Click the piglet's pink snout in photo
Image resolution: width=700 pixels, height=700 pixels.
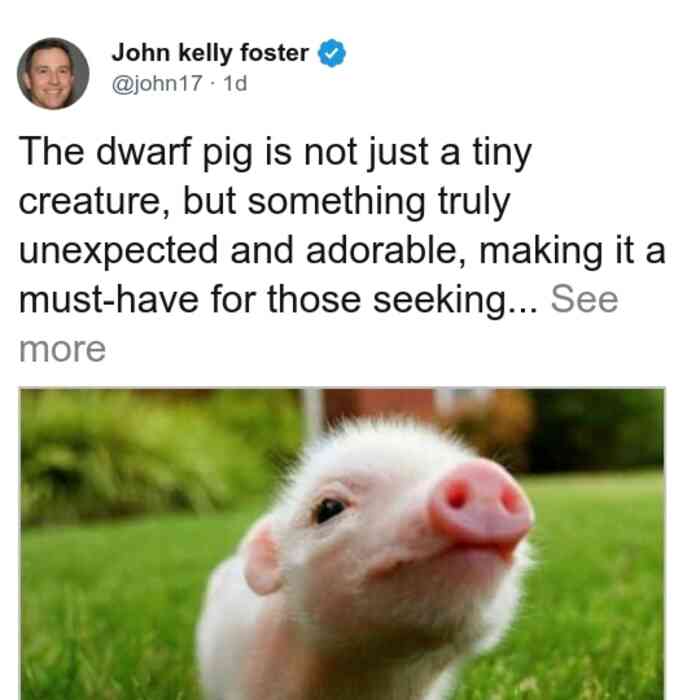pyautogui.click(x=482, y=502)
